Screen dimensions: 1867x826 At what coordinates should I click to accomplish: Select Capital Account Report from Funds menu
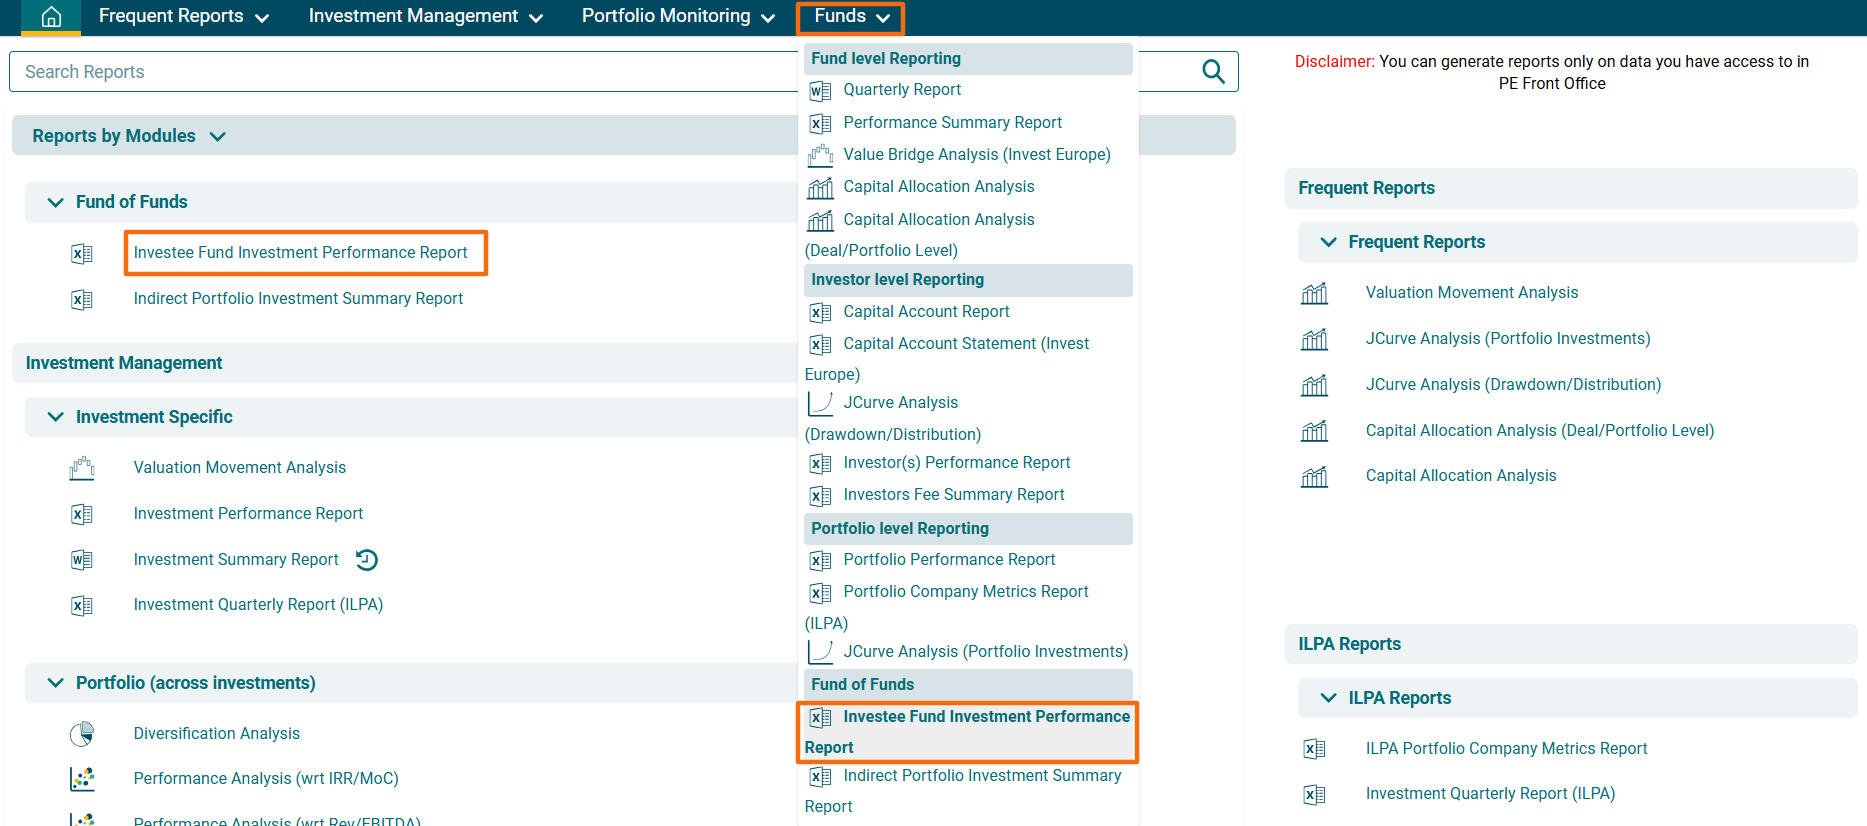coord(926,312)
